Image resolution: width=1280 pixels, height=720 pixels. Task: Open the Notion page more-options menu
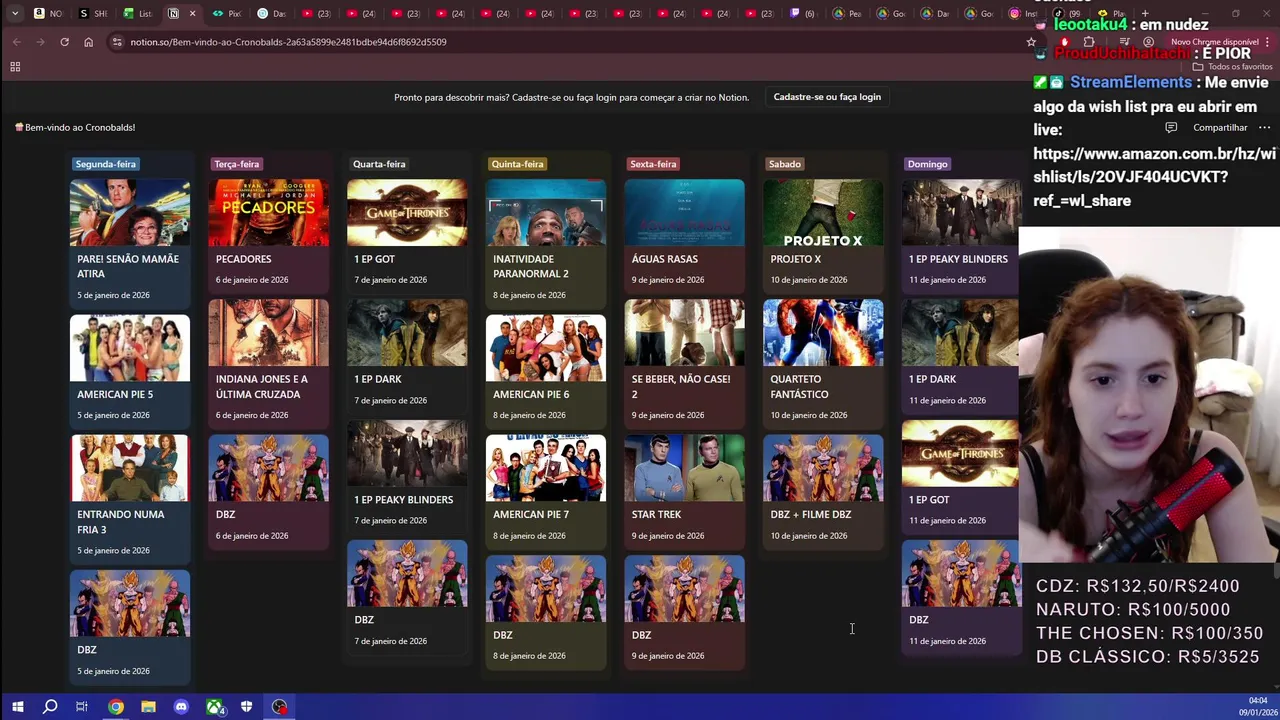click(1264, 128)
